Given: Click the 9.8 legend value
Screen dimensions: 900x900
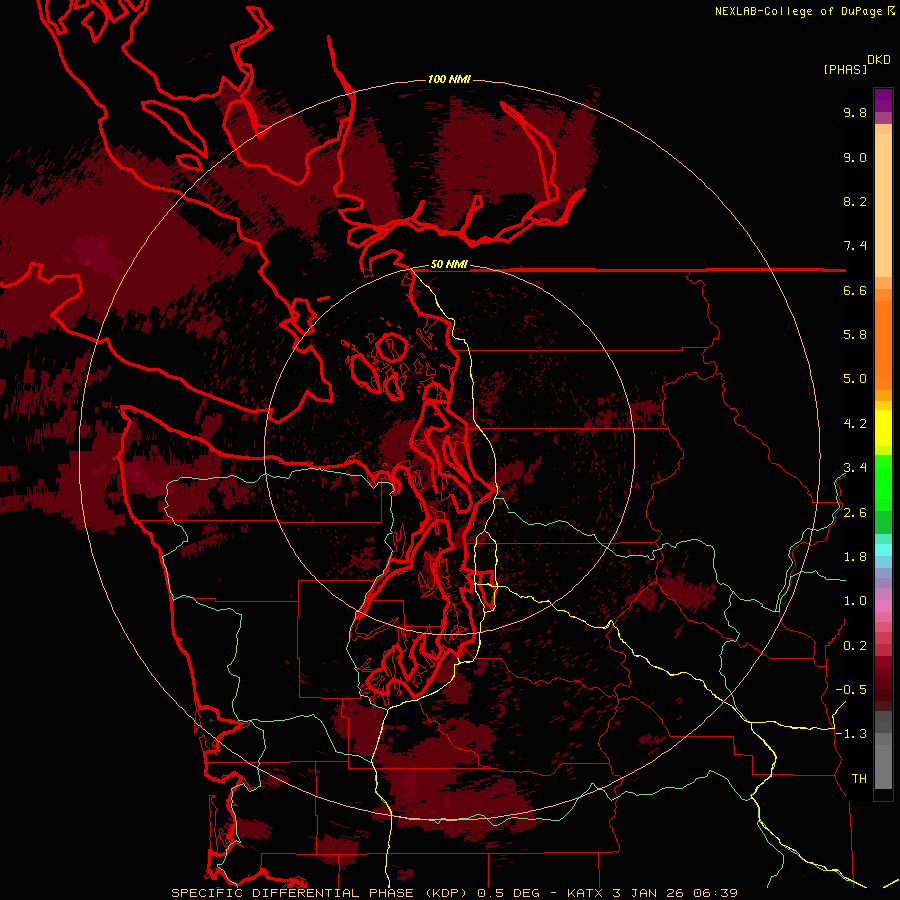Looking at the screenshot, I should pos(855,112).
